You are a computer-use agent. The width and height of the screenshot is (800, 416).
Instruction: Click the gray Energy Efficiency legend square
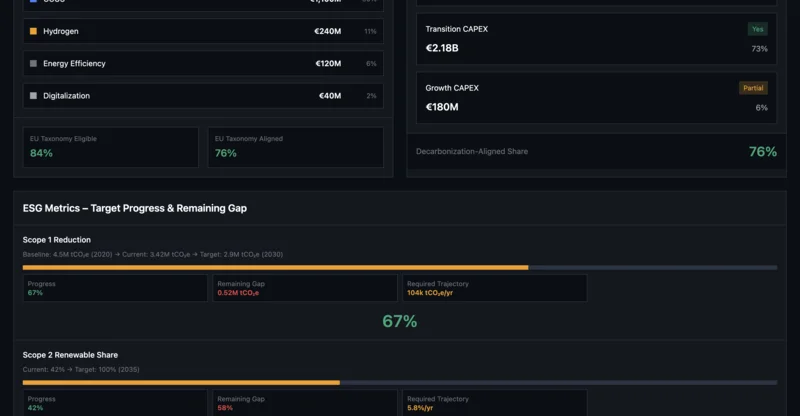[34, 64]
